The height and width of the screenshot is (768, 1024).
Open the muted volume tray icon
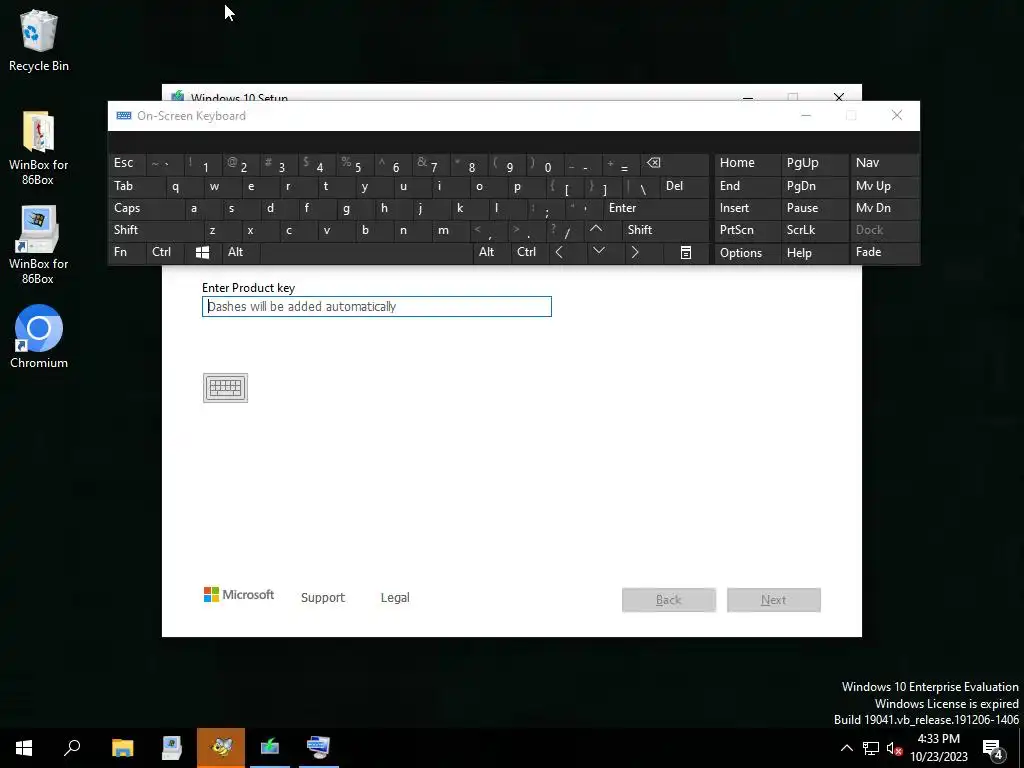(894, 748)
